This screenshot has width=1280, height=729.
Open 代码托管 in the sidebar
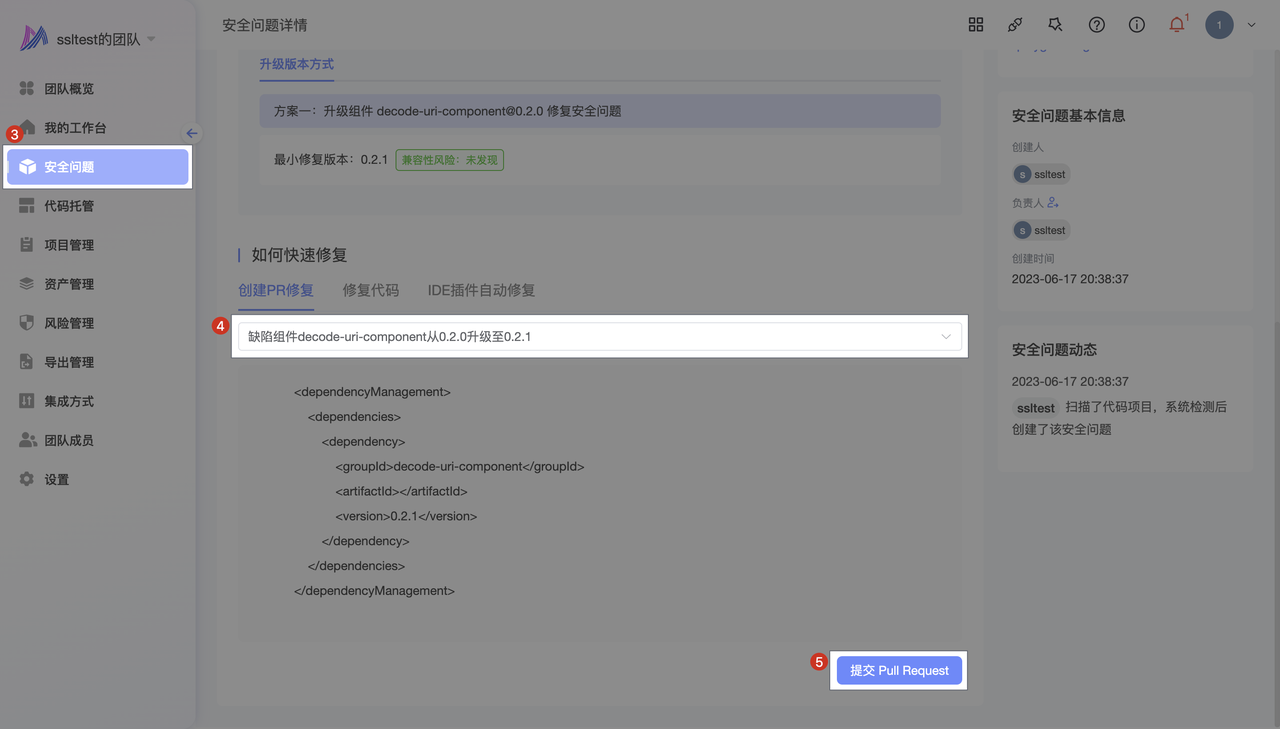pos(69,206)
